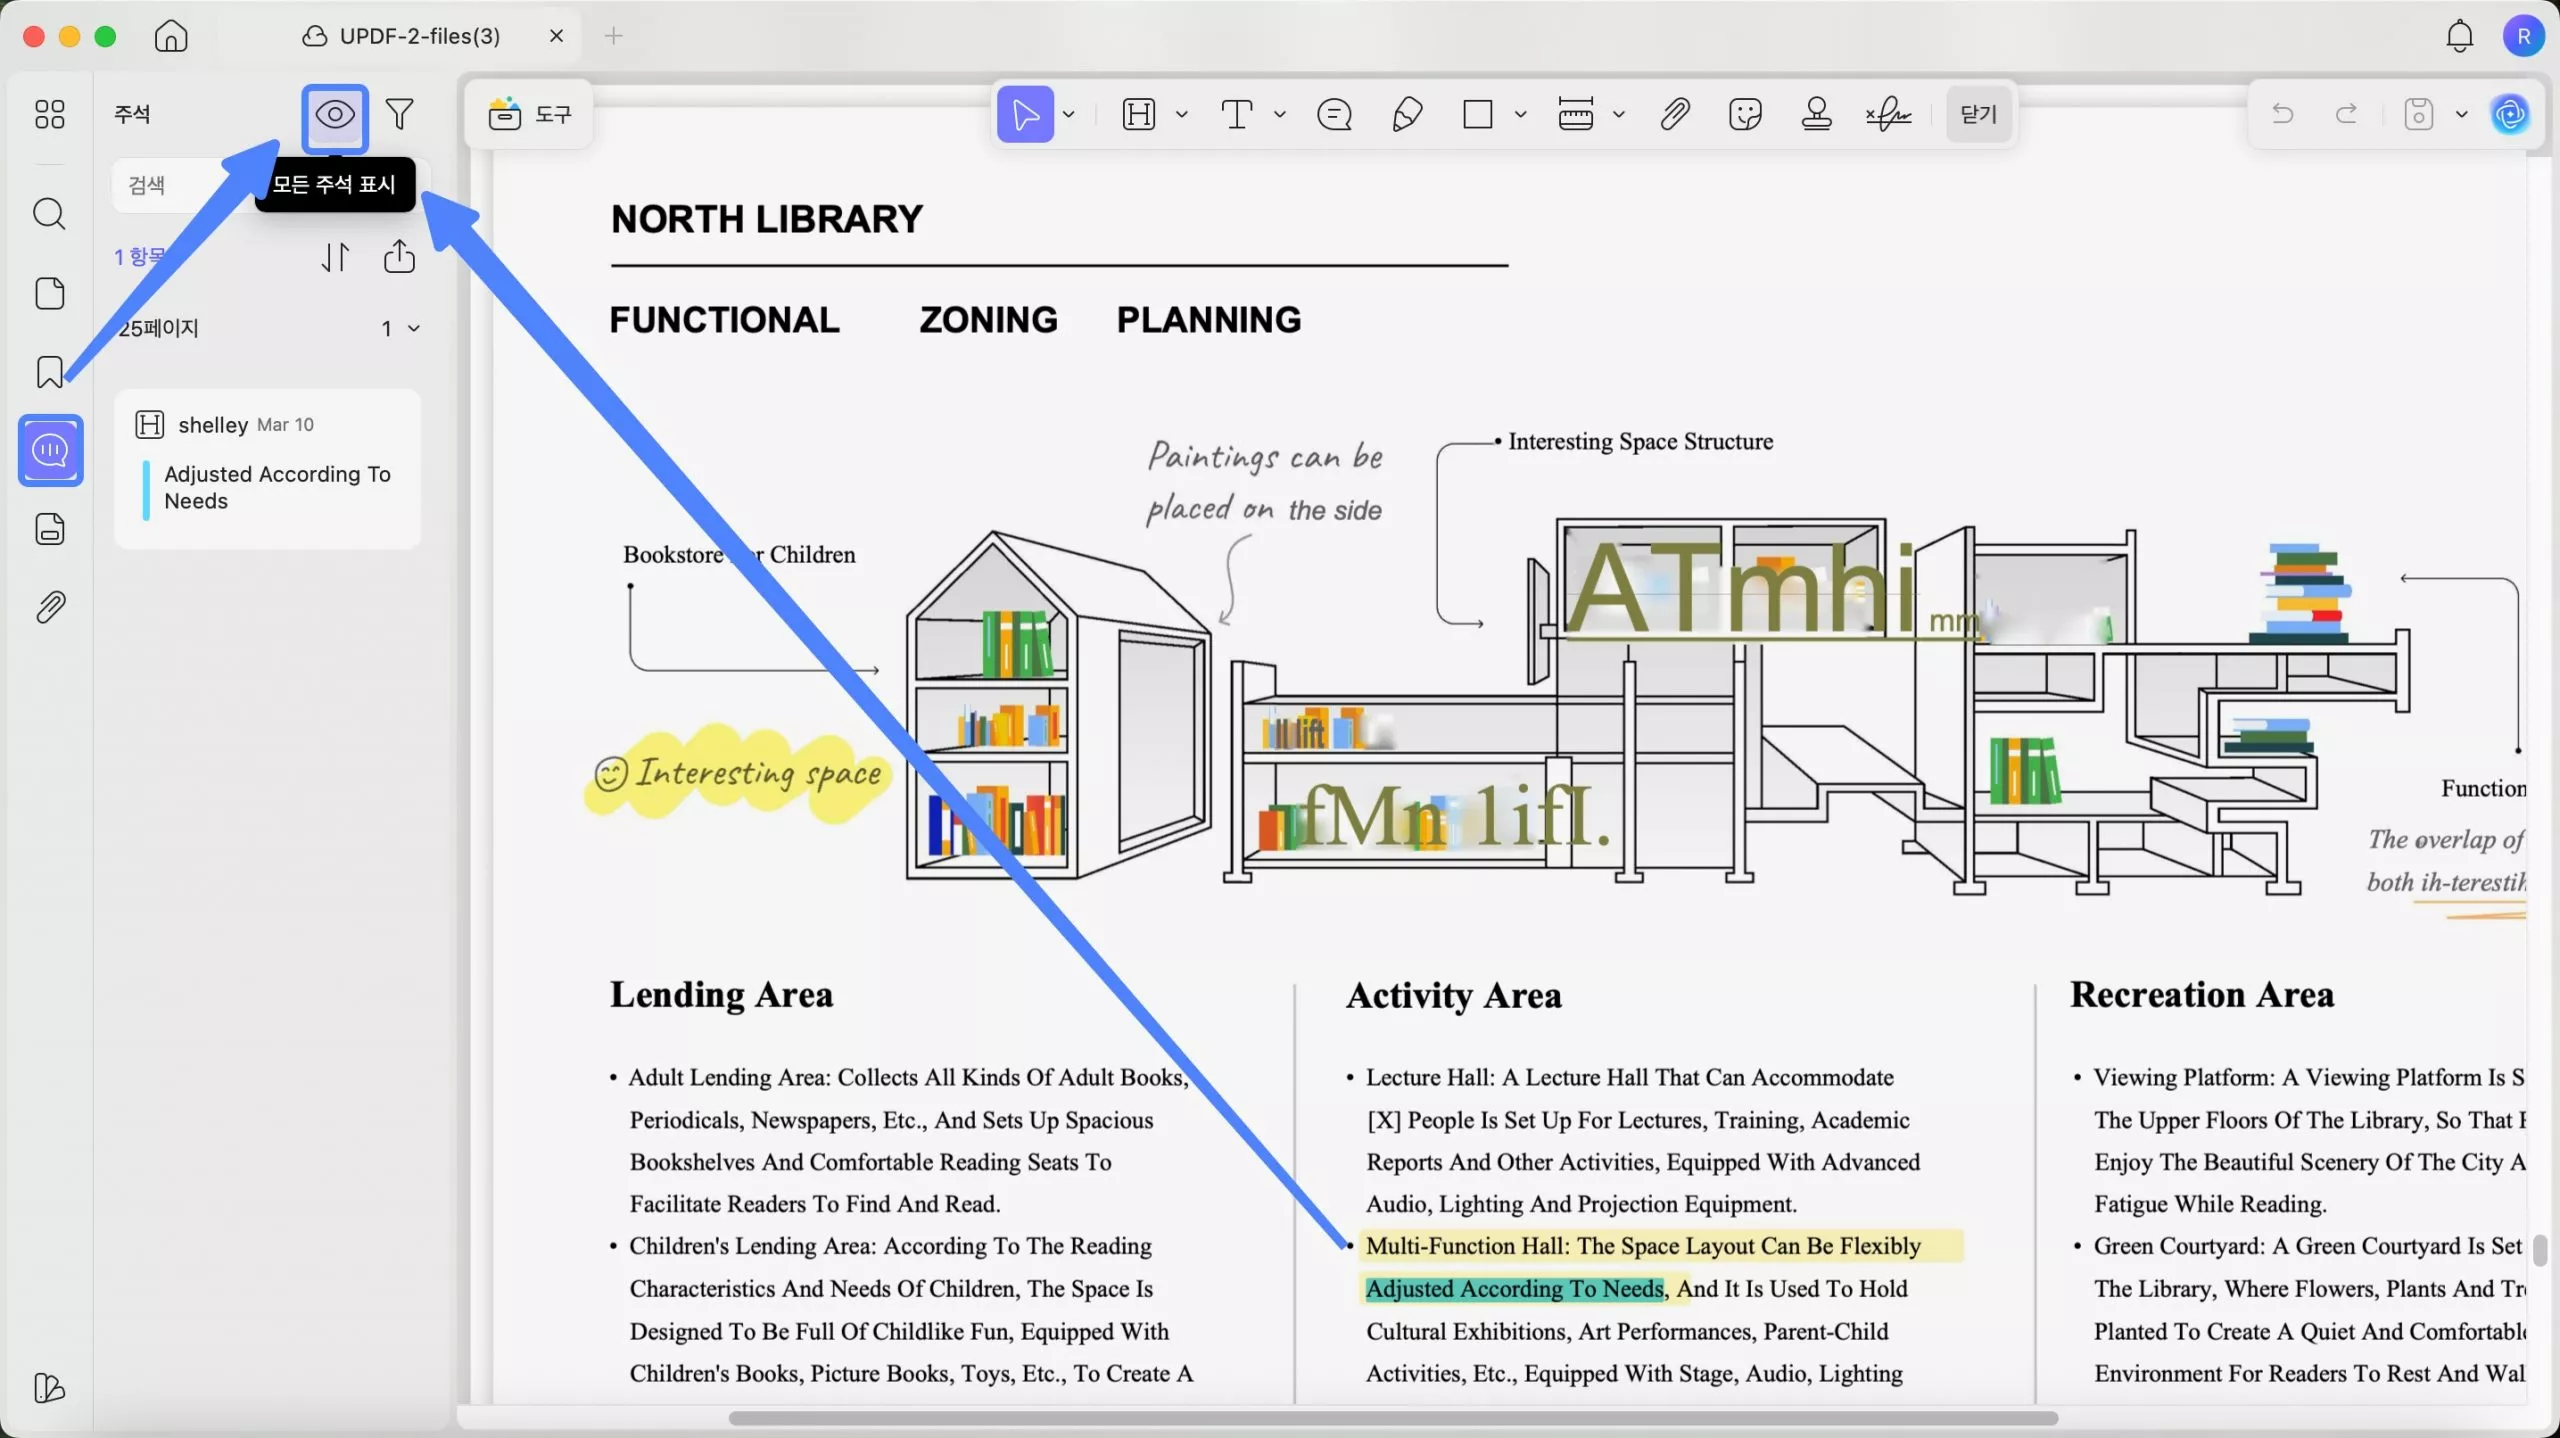Viewport: 2560px width, 1438px height.
Task: Open the bookmarks panel in sidebar
Action: coord(49,372)
